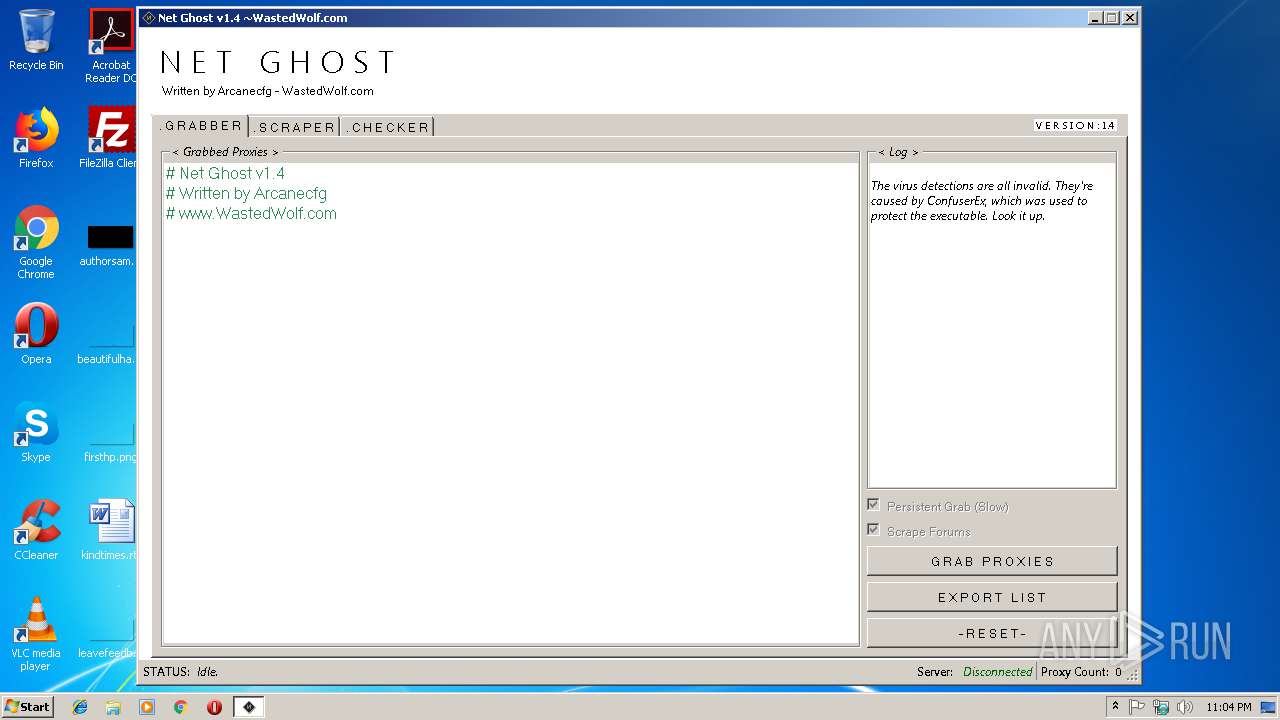
Task: Open Windows Media Player from taskbar
Action: tap(147, 707)
